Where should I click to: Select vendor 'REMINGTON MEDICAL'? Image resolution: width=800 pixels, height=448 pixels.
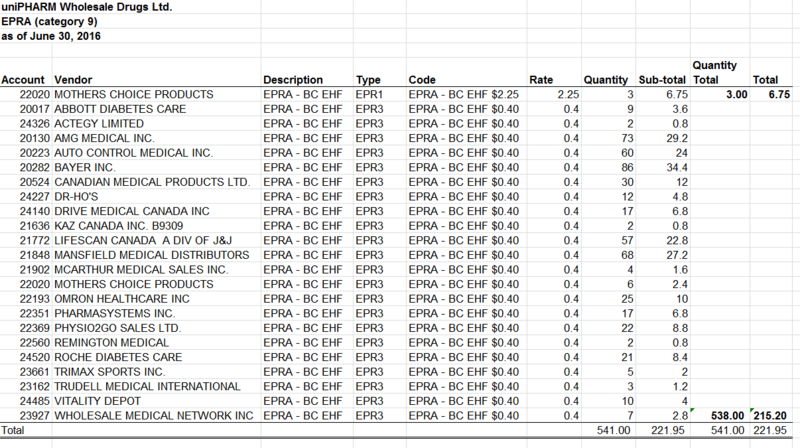coord(111,343)
